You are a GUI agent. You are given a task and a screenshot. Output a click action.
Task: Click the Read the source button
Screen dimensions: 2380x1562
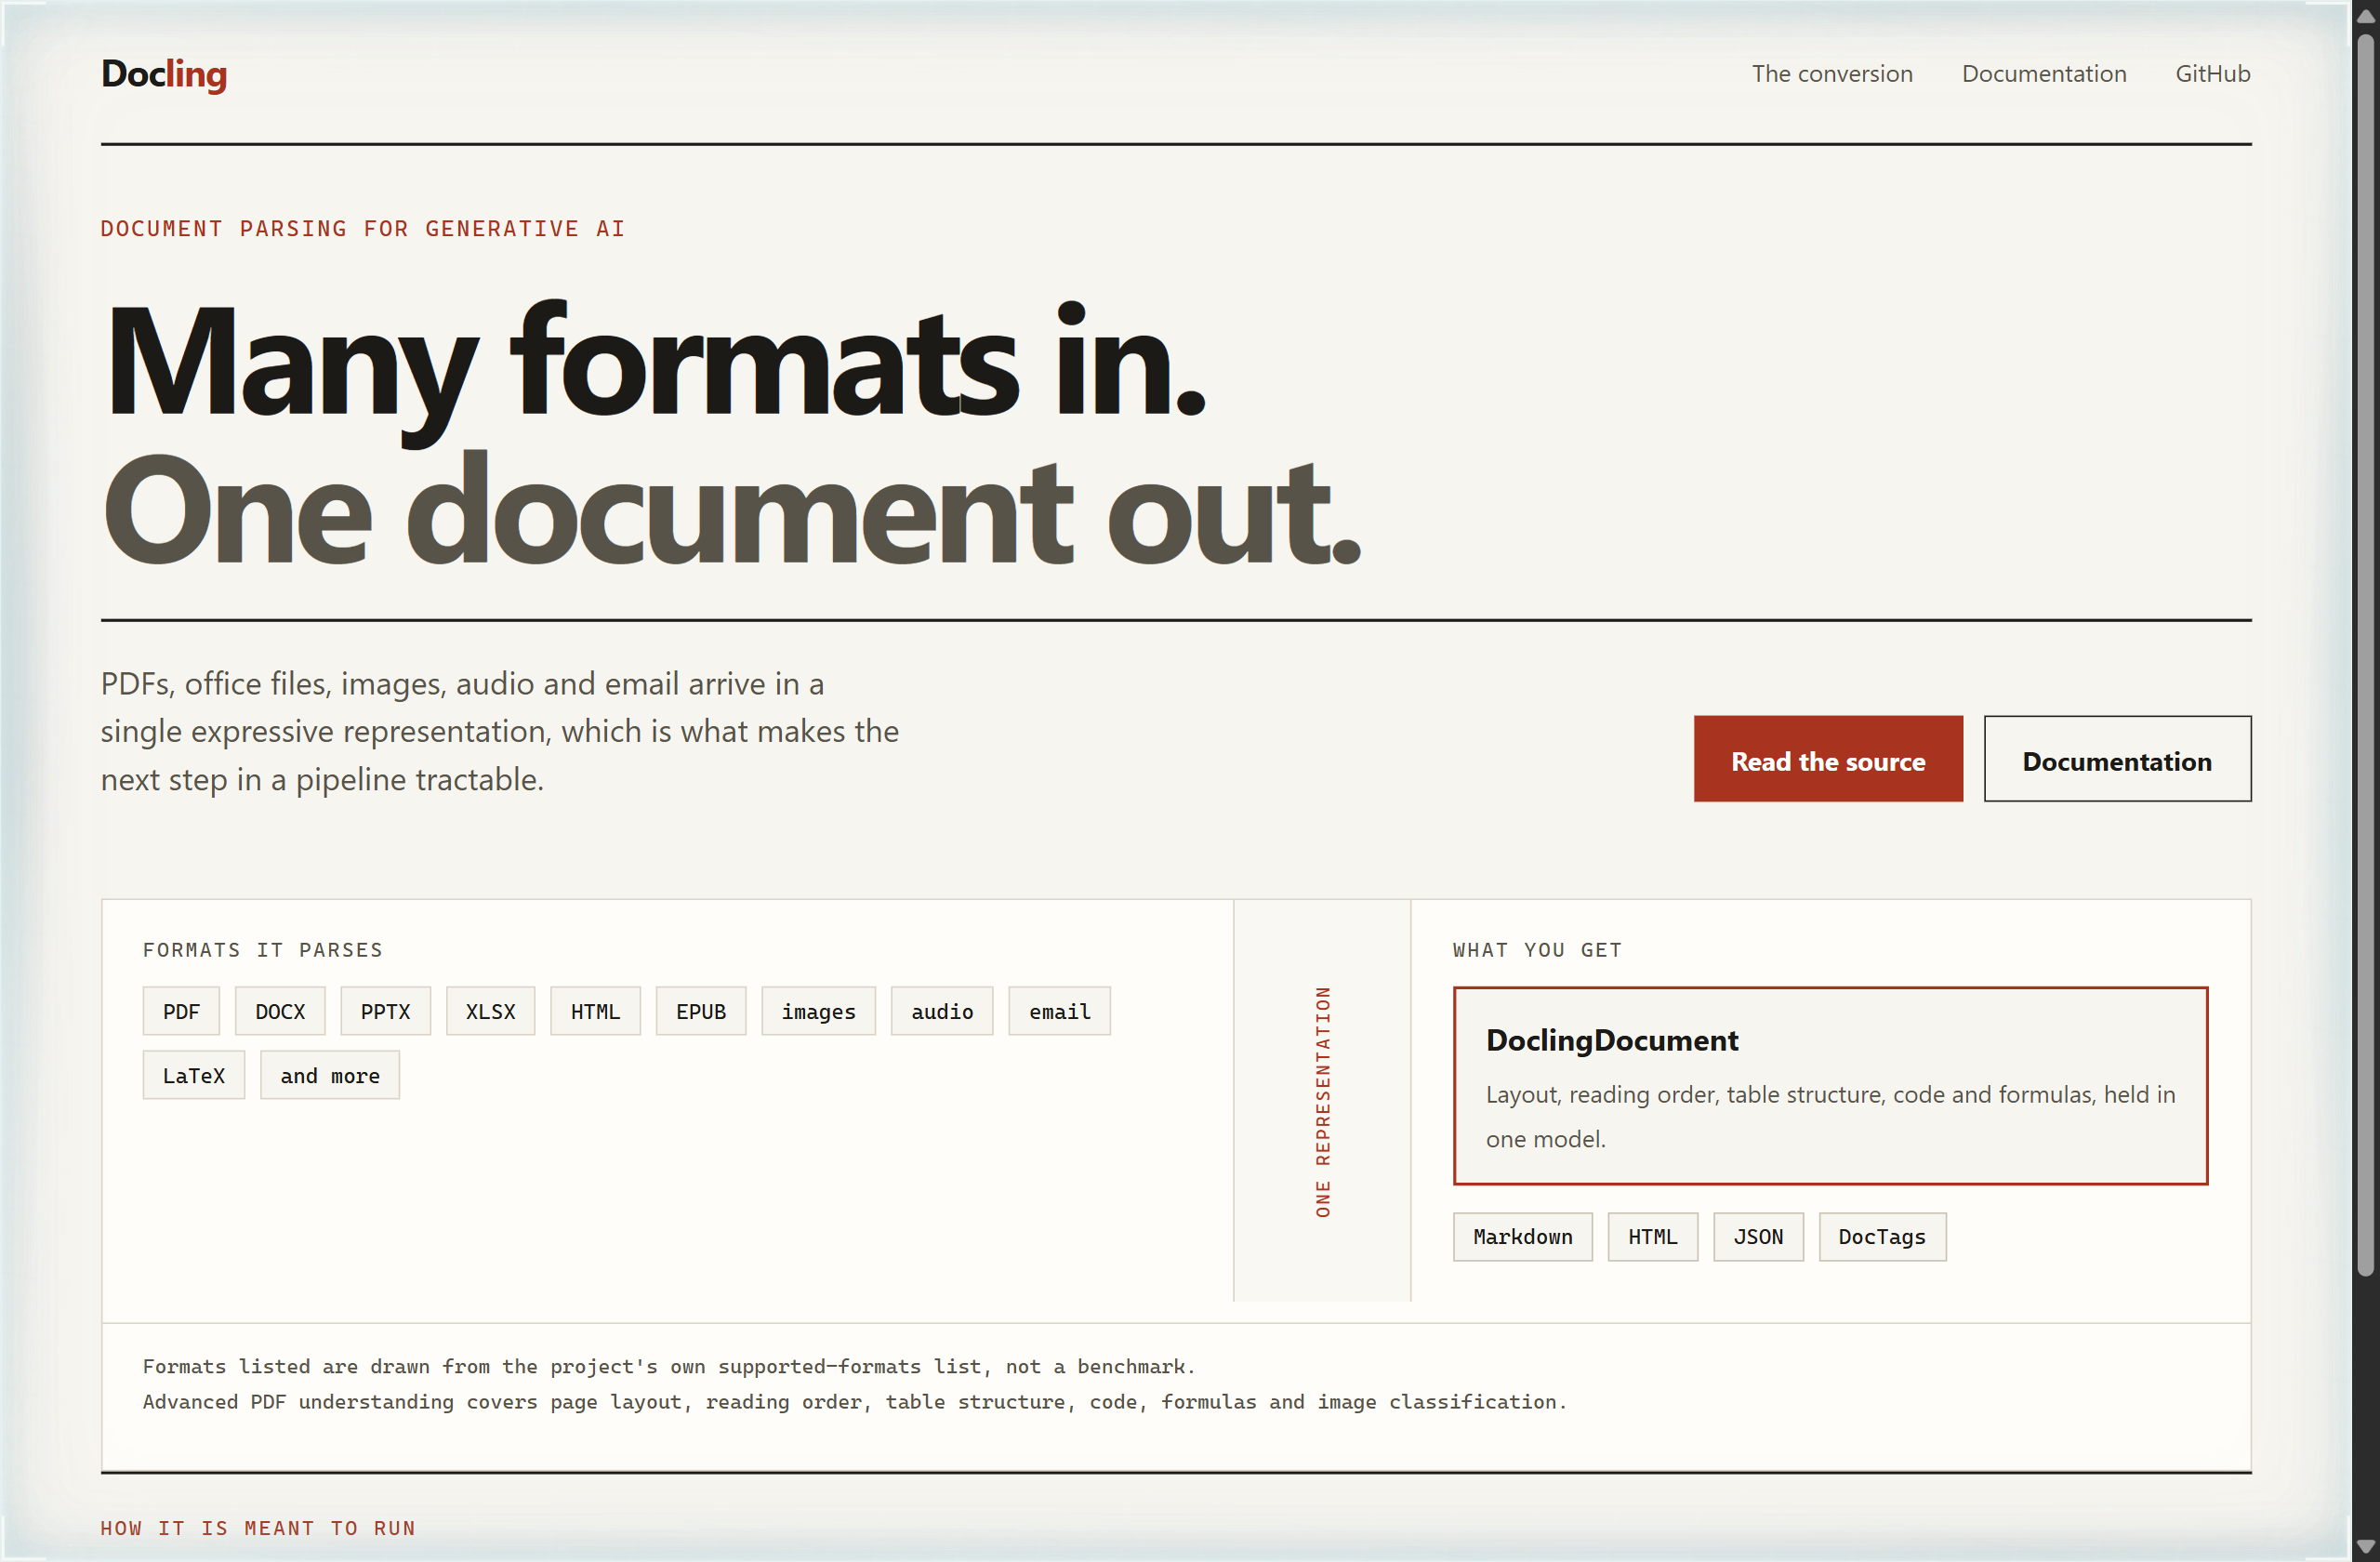point(1827,759)
